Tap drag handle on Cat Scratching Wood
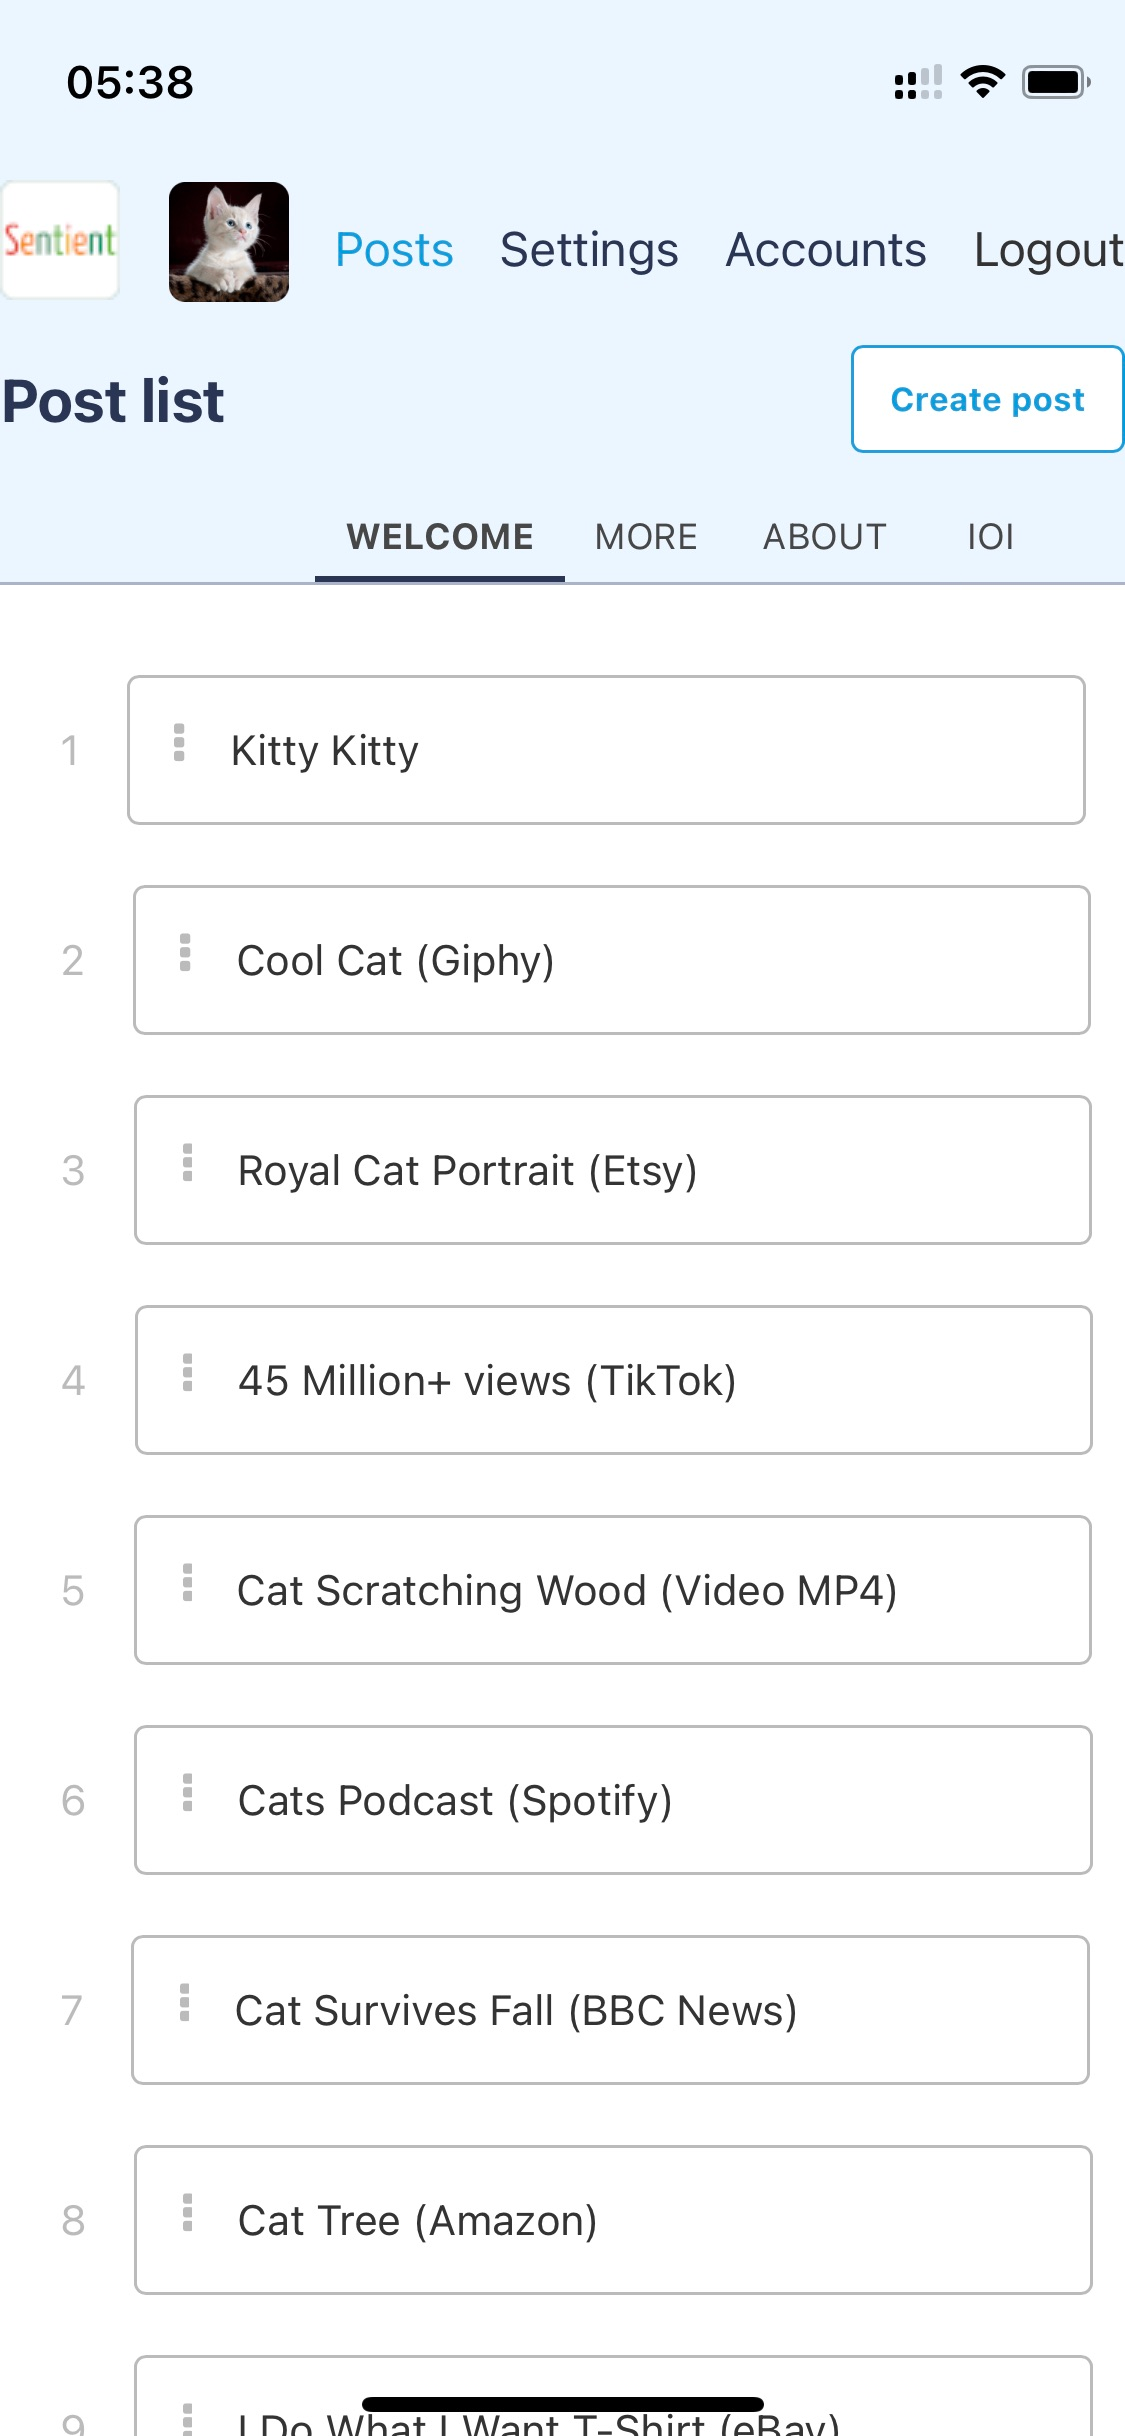Viewport: 1125px width, 2436px height. point(187,1583)
